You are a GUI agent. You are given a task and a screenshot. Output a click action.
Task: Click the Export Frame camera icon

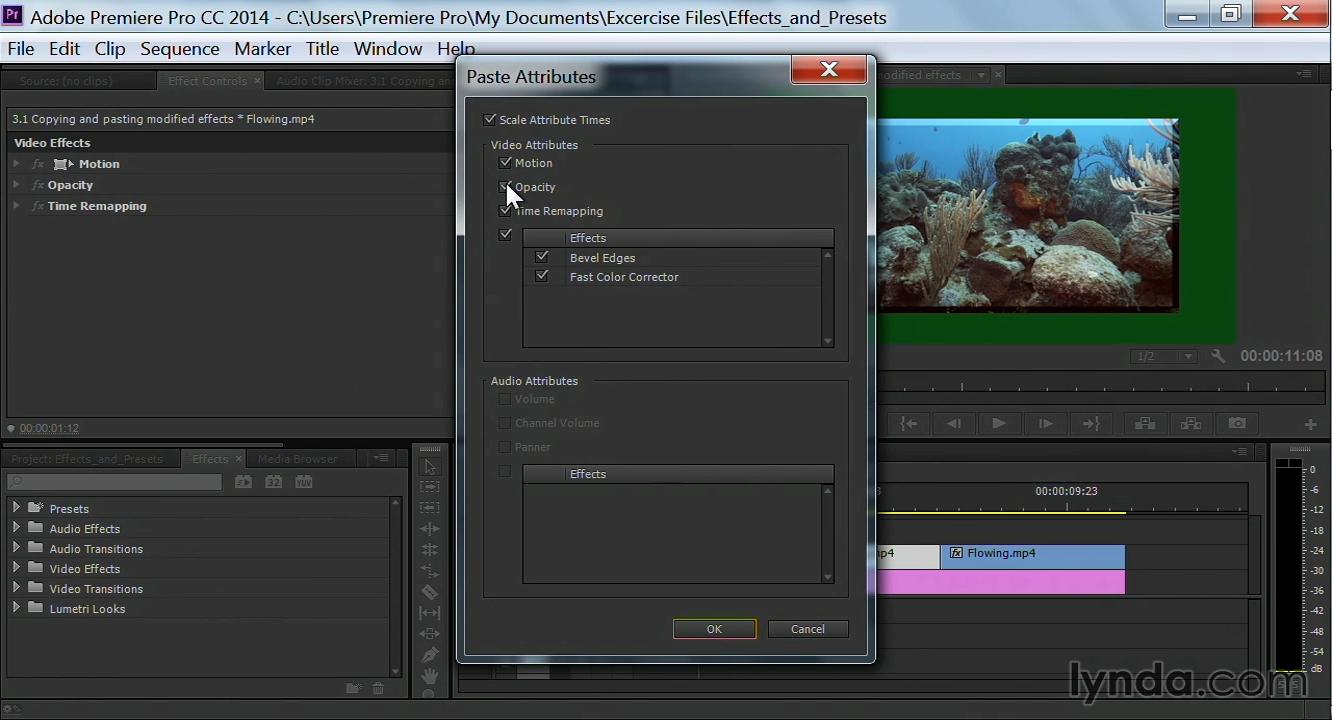[1237, 424]
